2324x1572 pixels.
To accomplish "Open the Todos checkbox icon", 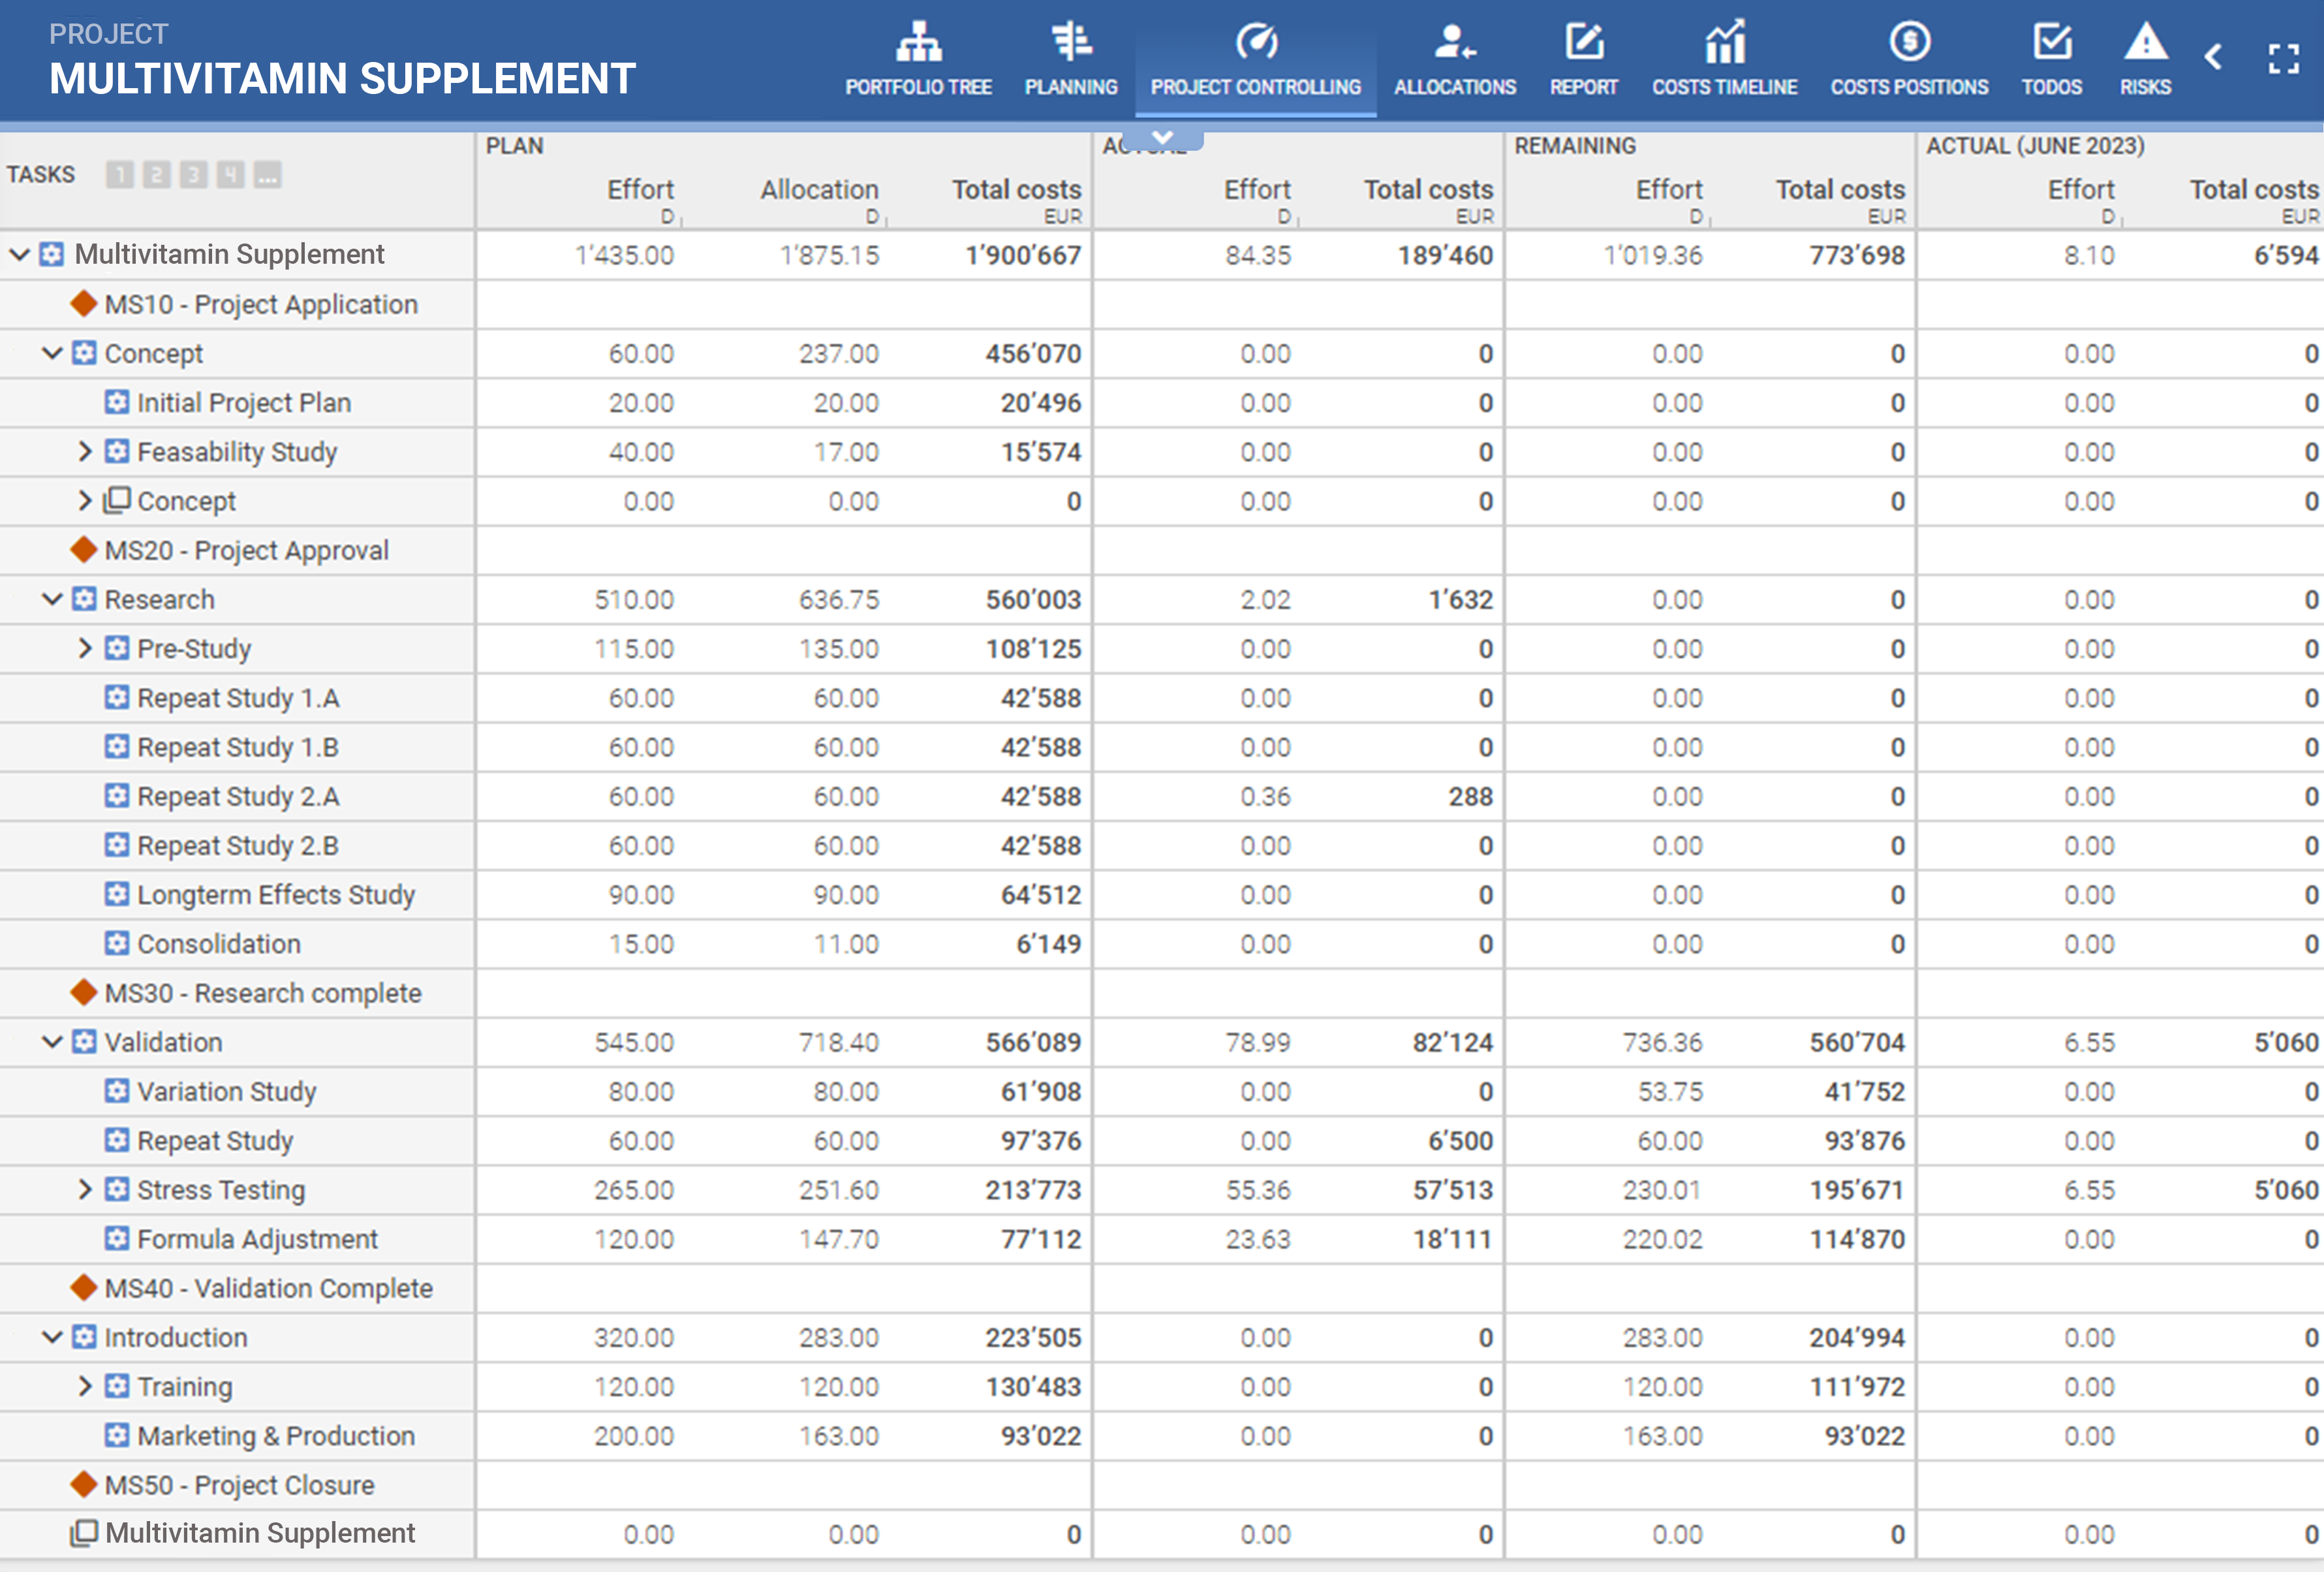I will [2052, 42].
